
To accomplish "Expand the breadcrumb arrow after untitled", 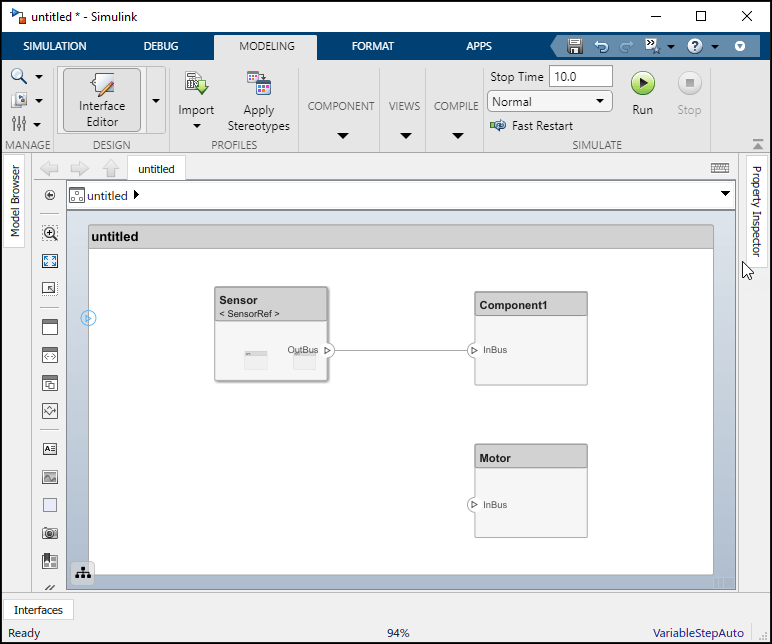I will [136, 195].
